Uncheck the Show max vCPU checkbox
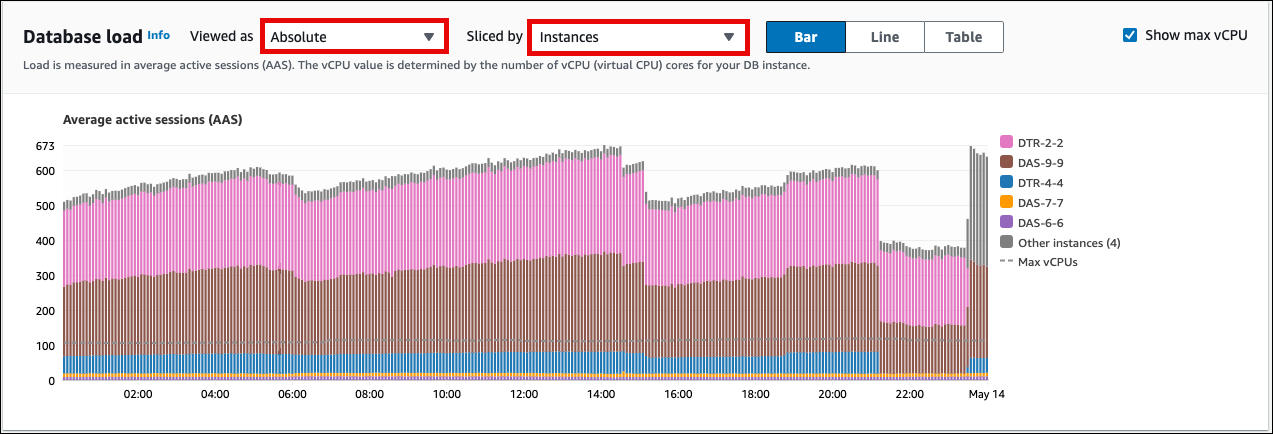Viewport: 1273px width, 434px height. tap(1130, 35)
